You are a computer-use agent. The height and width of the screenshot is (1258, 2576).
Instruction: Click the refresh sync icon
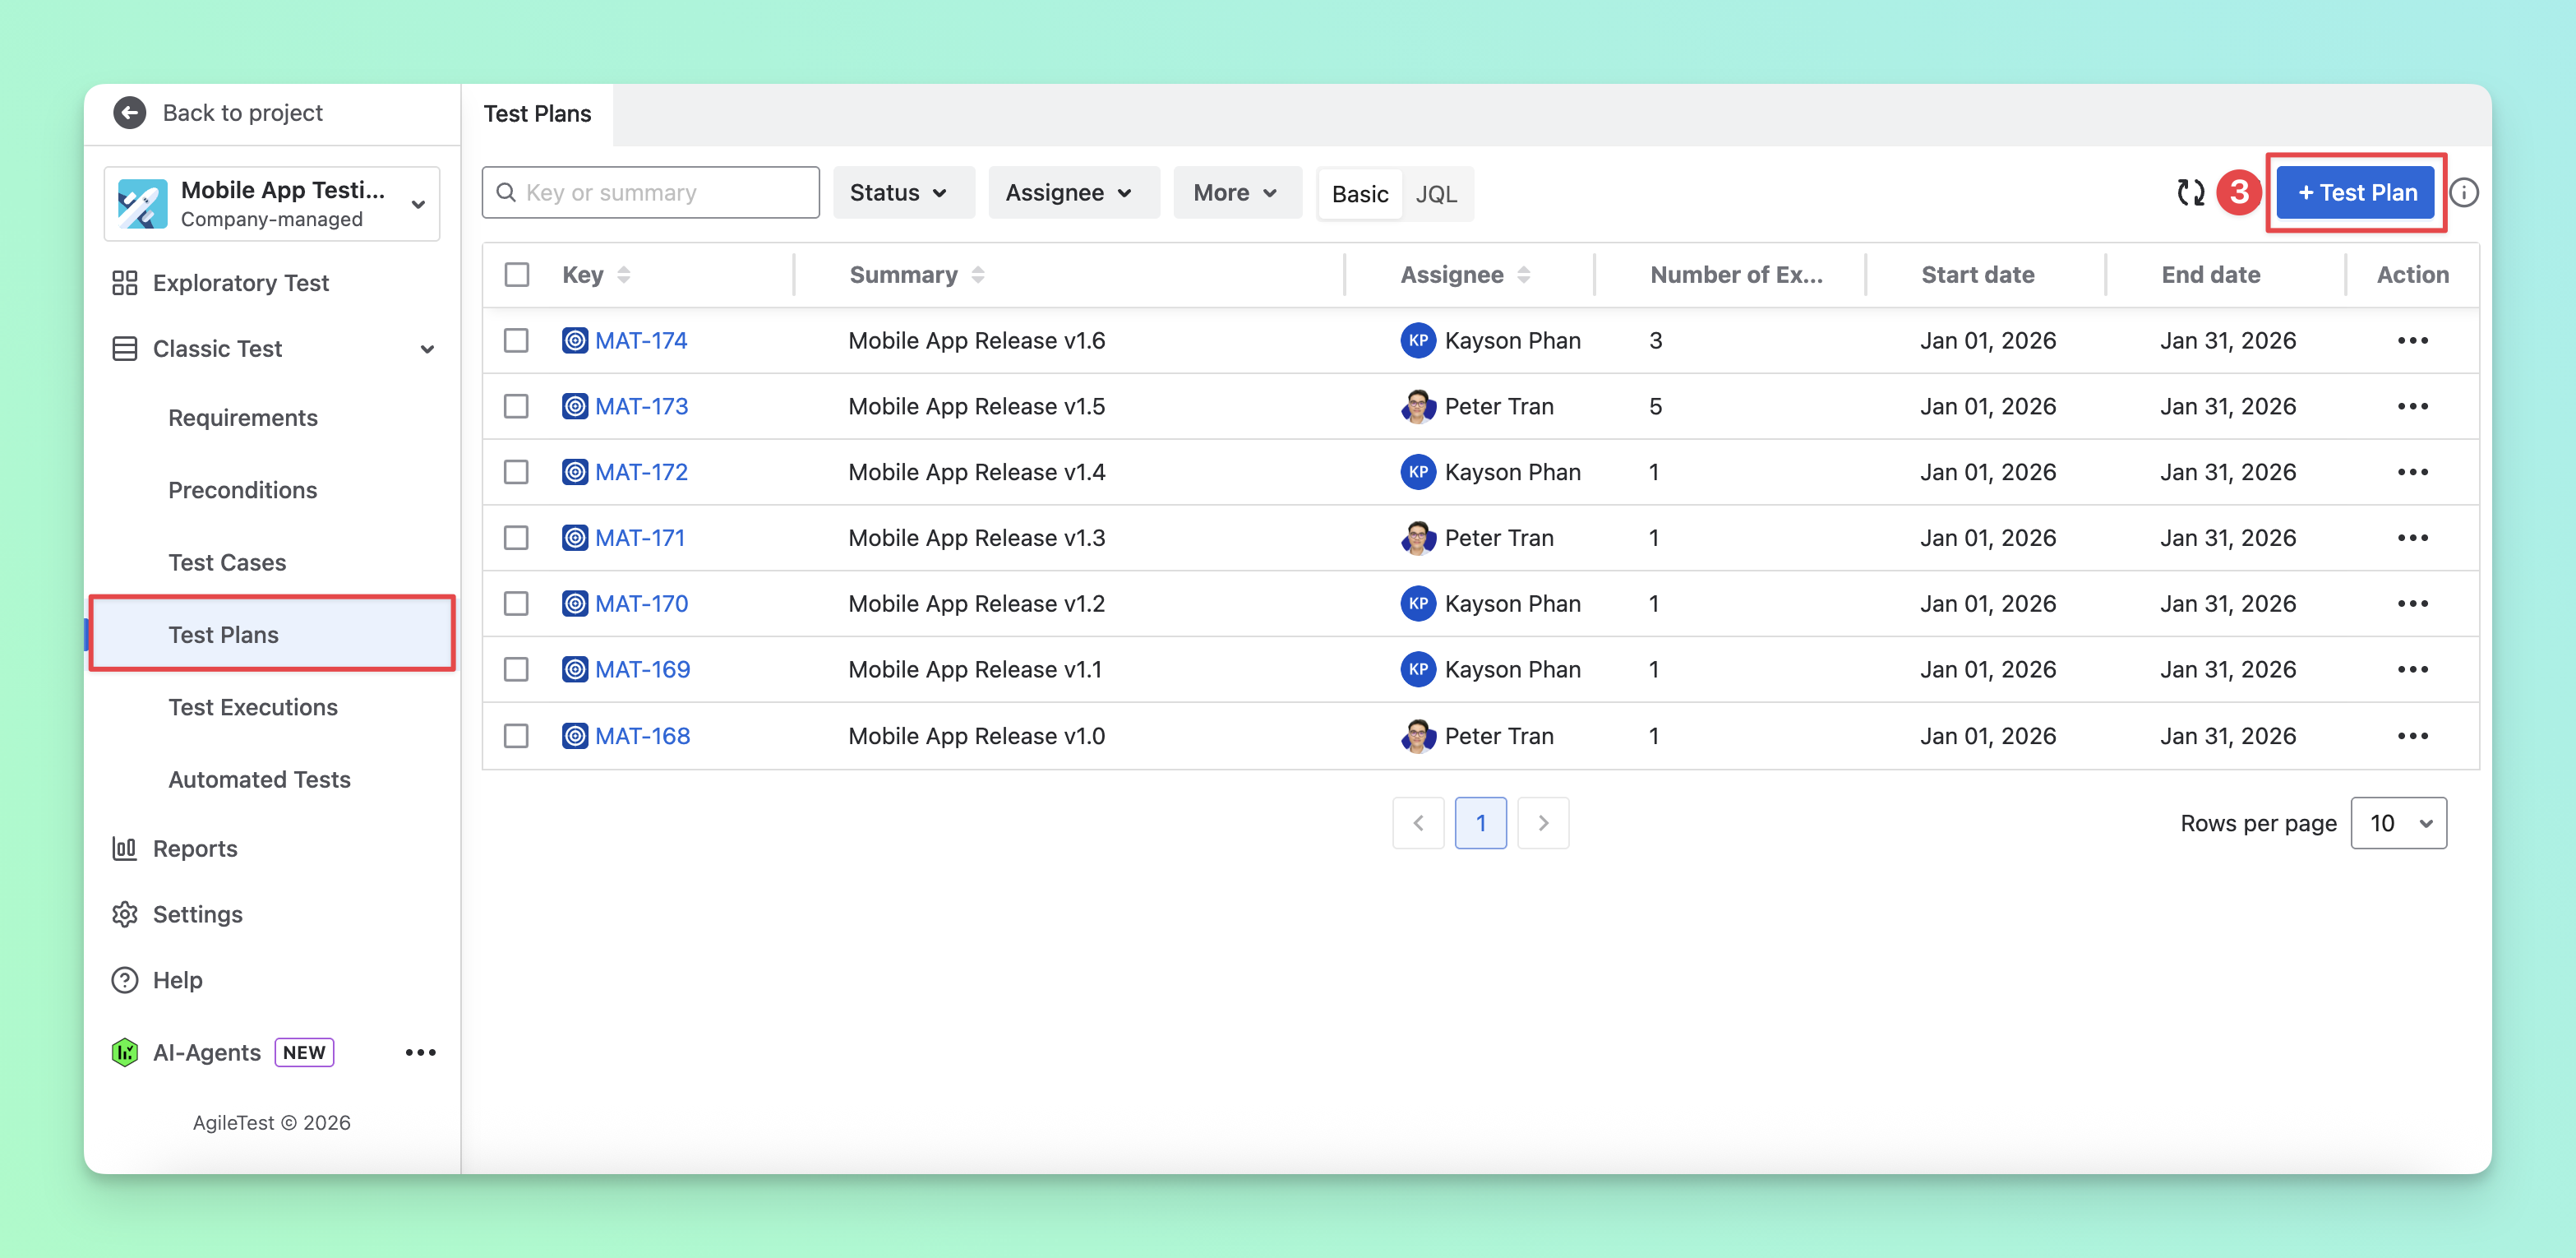click(x=2190, y=192)
